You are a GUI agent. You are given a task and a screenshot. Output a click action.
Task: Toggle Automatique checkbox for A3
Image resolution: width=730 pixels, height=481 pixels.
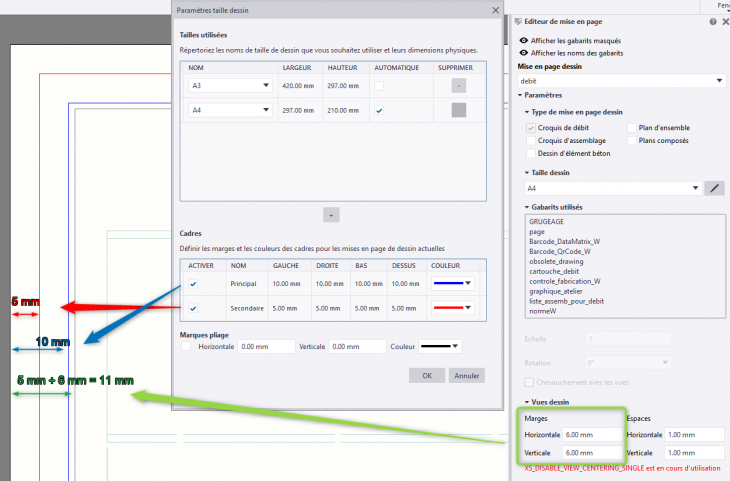pyautogui.click(x=379, y=86)
